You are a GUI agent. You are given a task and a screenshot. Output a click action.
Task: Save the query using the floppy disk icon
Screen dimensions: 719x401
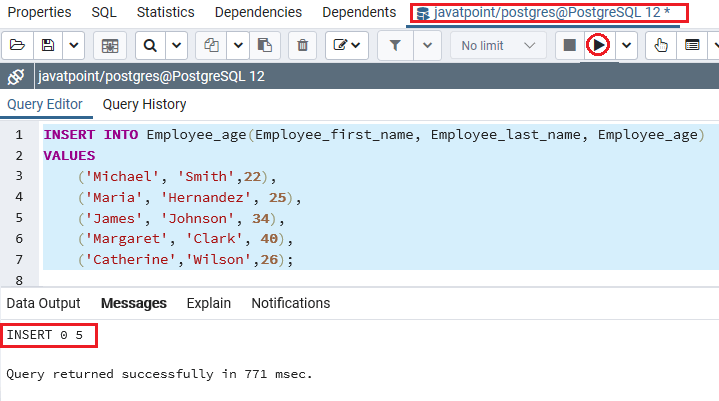pyautogui.click(x=48, y=45)
